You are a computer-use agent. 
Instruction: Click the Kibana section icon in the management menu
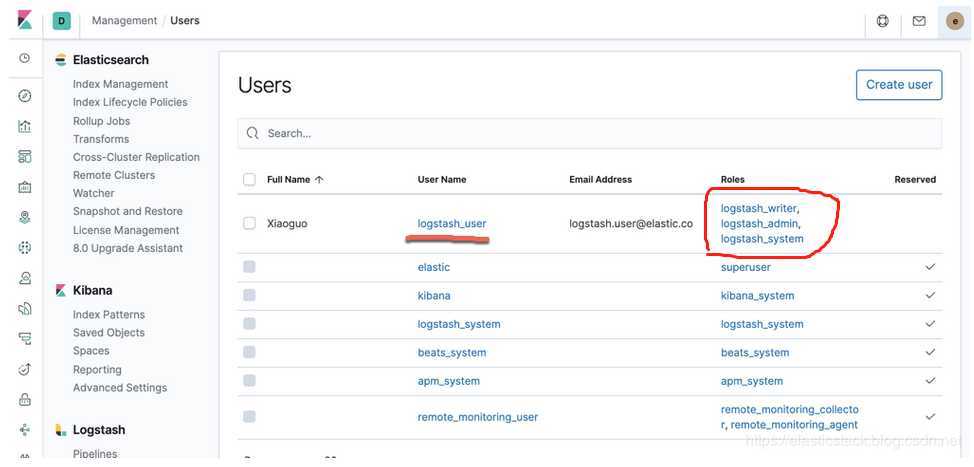click(60, 291)
